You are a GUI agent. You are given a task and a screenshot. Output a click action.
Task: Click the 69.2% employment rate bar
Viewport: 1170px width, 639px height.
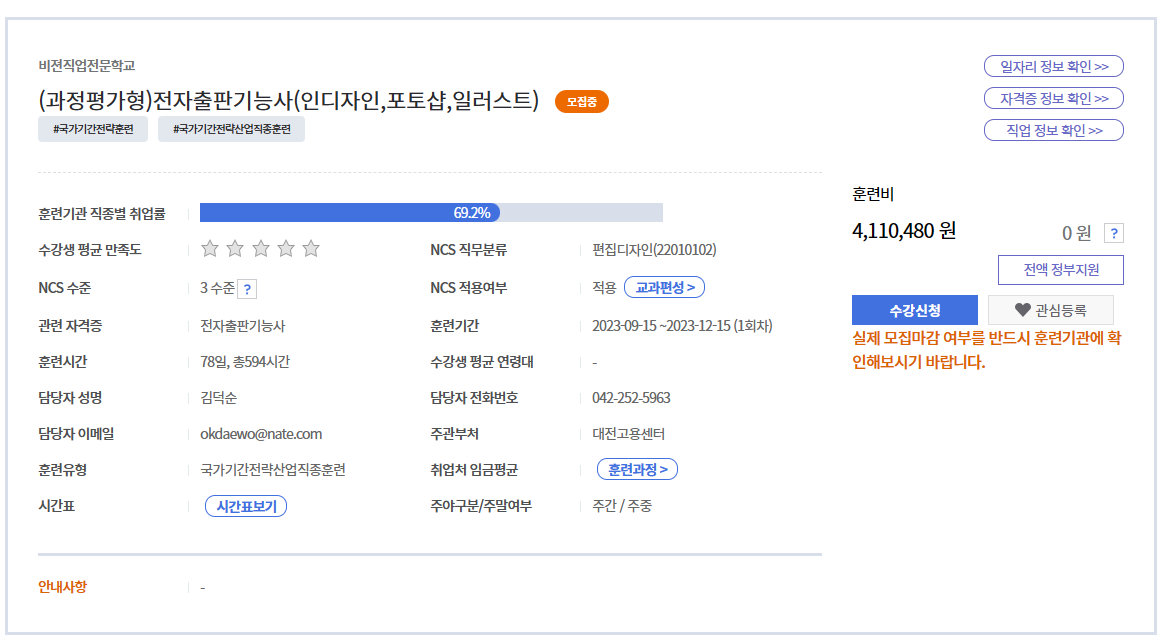(431, 213)
